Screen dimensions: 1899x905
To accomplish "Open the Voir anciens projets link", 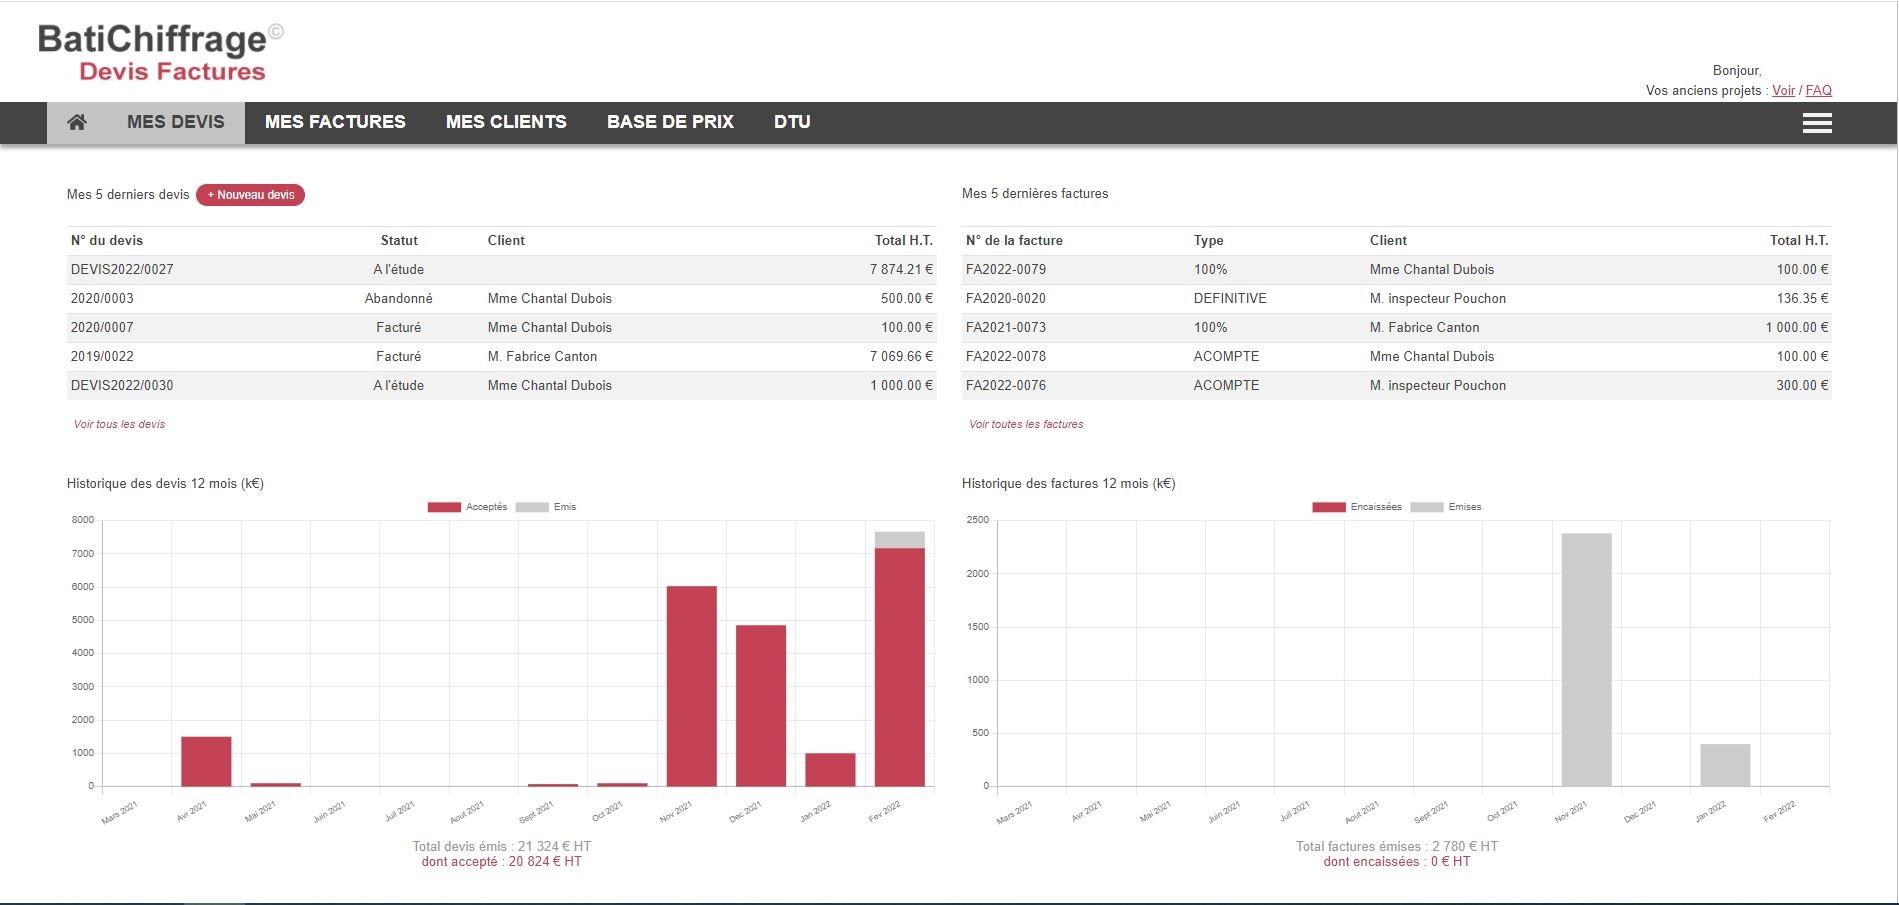I will coord(1783,90).
